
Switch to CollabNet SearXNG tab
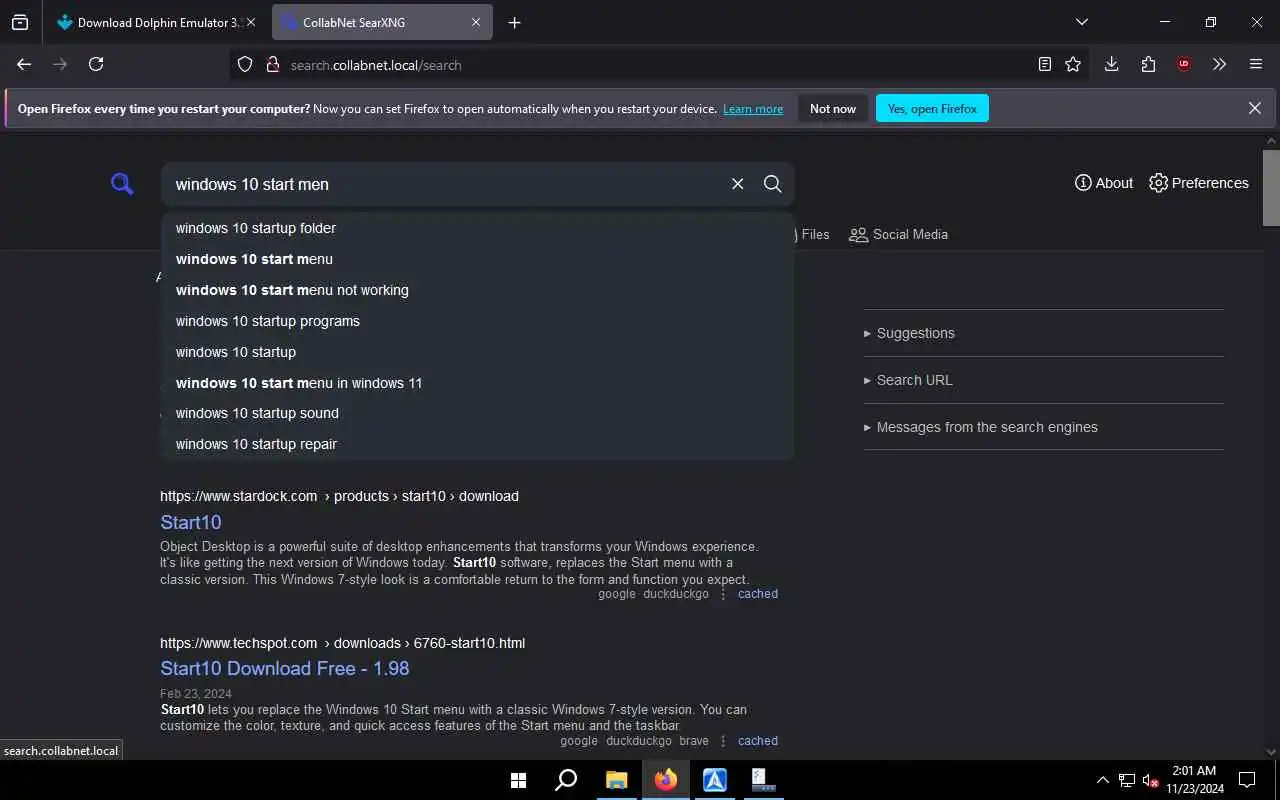tap(382, 22)
